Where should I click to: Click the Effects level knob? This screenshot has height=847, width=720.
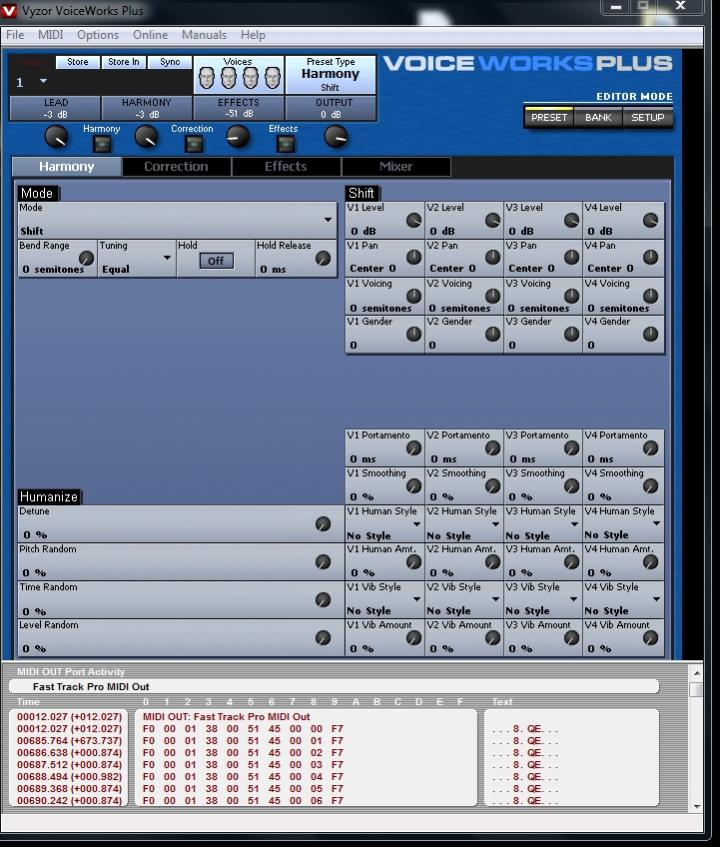click(x=237, y=137)
